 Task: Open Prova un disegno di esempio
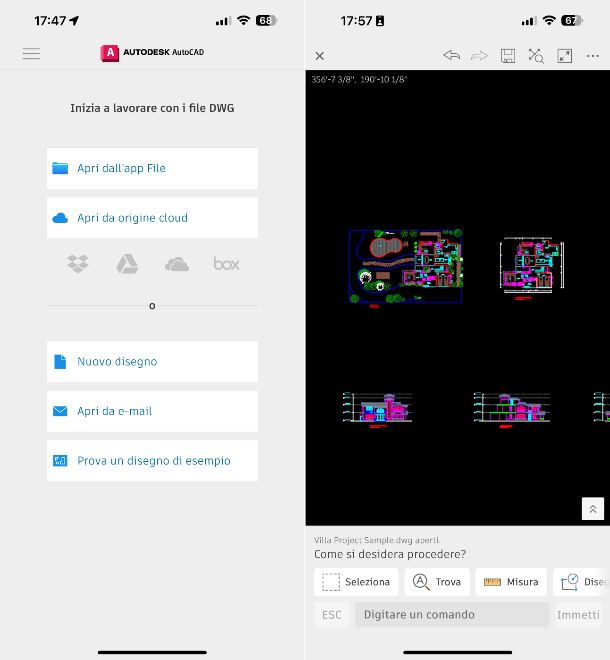click(x=152, y=461)
